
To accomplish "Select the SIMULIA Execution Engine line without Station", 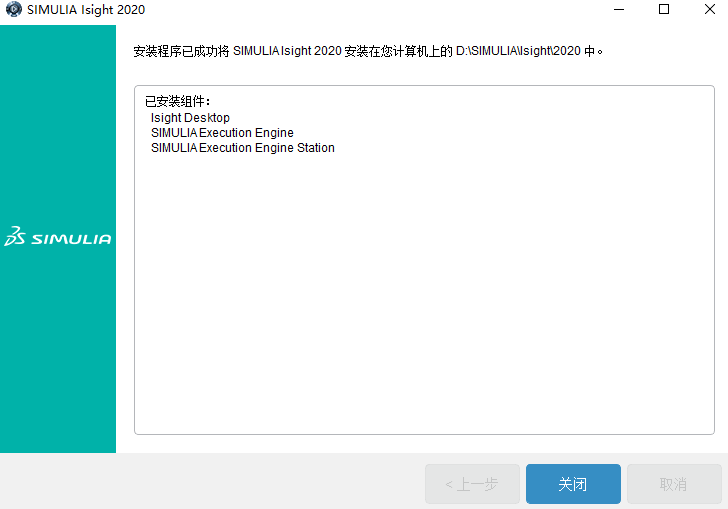I will [x=222, y=133].
